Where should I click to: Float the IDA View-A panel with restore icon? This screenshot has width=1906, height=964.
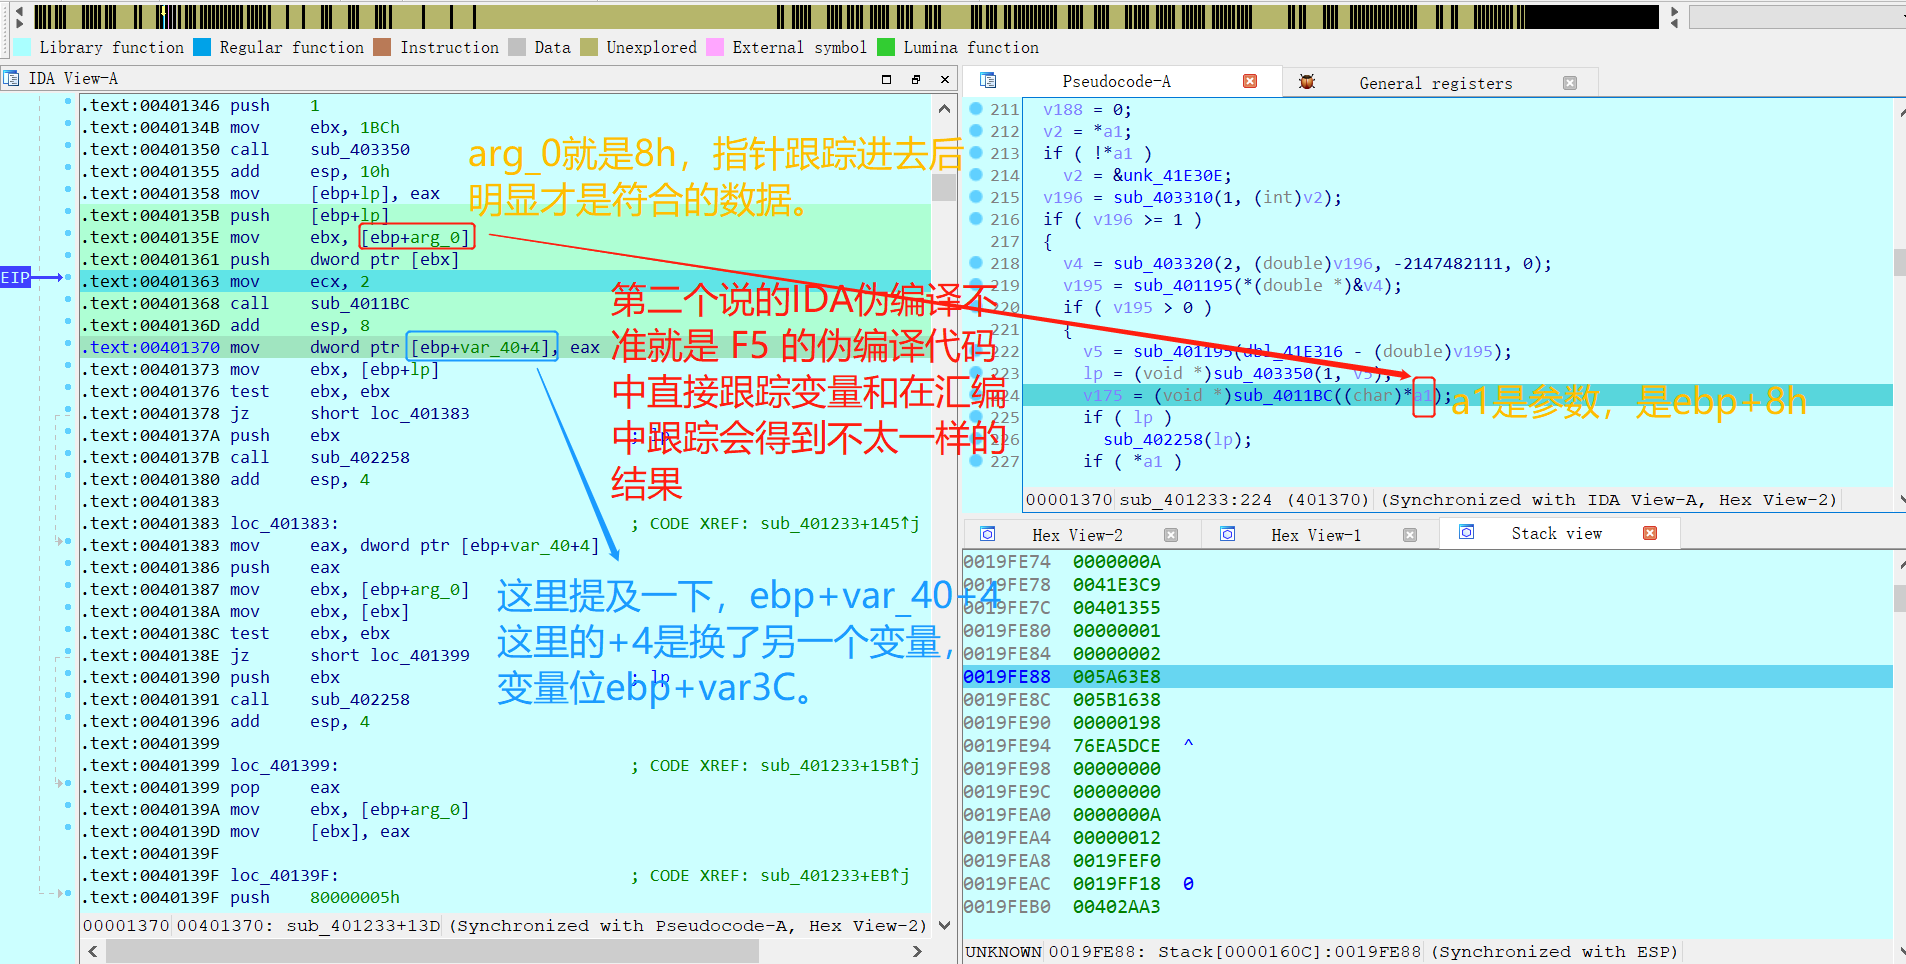916,79
